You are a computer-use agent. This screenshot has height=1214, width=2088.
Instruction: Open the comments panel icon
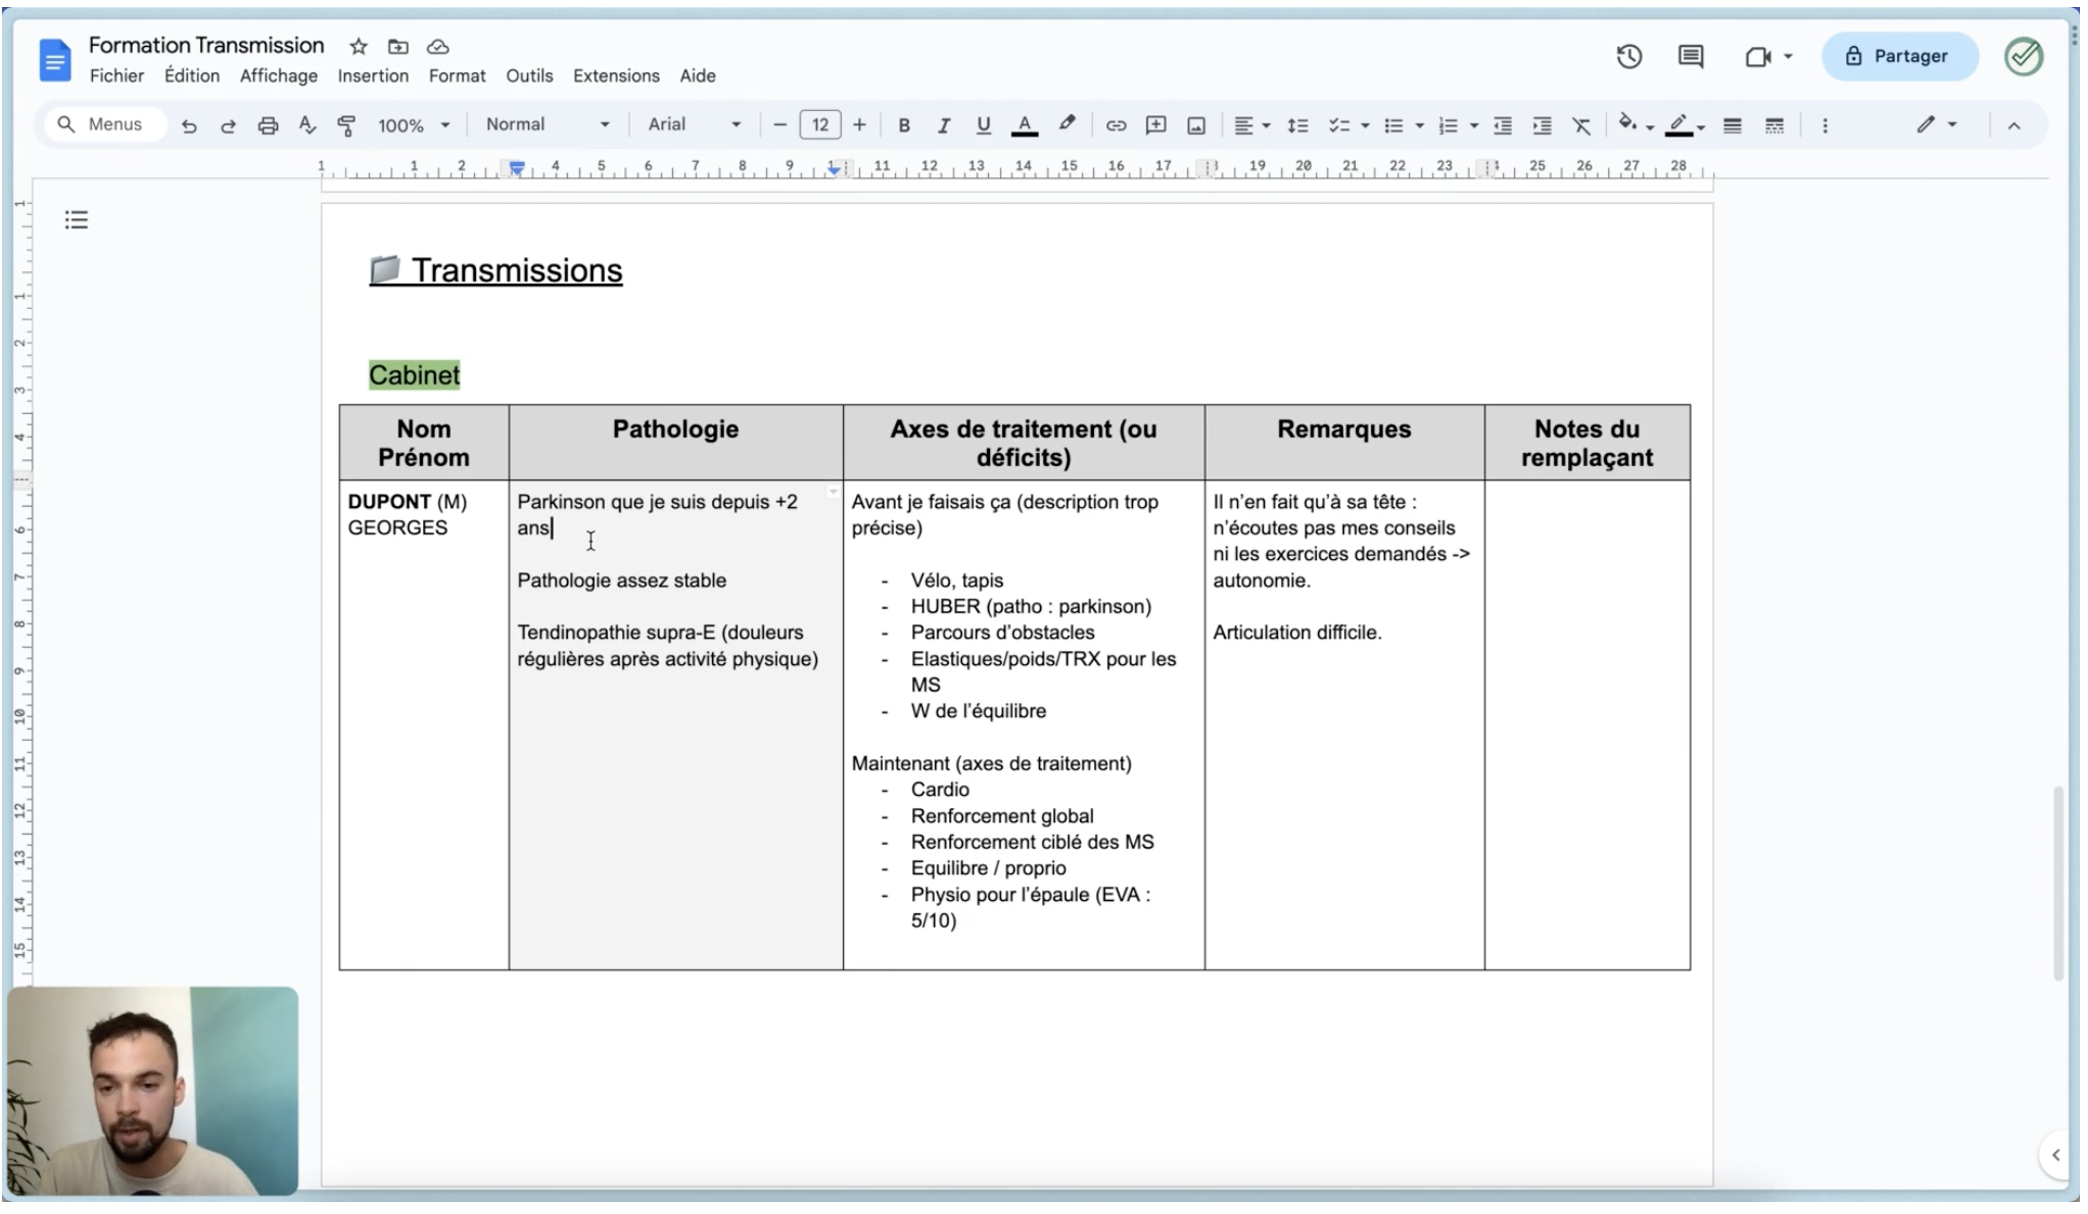click(x=1690, y=57)
